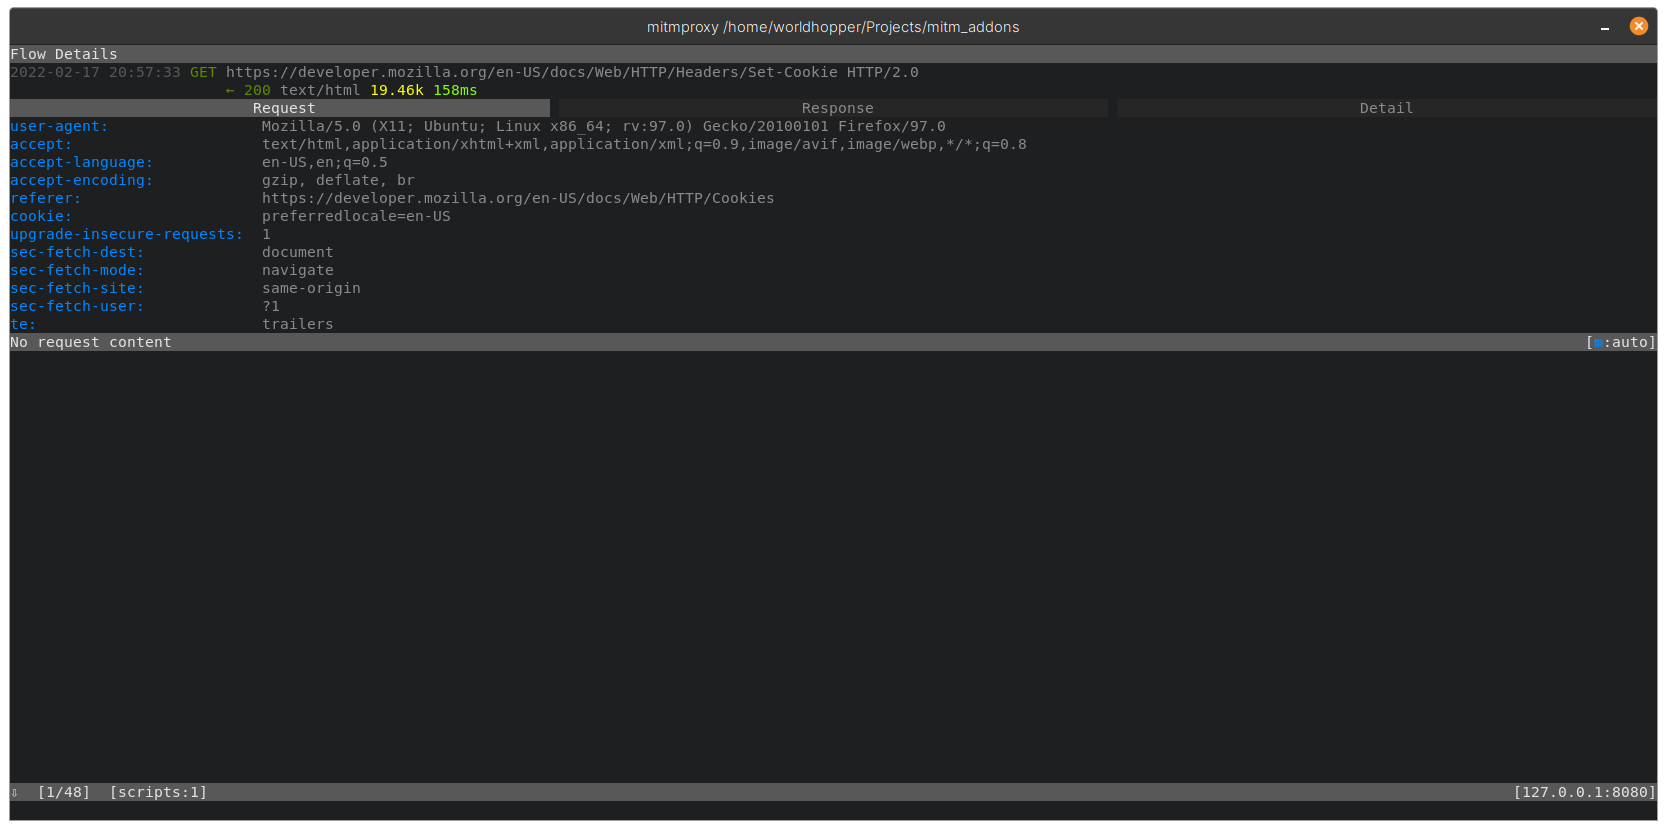Select the Request tab

[x=283, y=108]
